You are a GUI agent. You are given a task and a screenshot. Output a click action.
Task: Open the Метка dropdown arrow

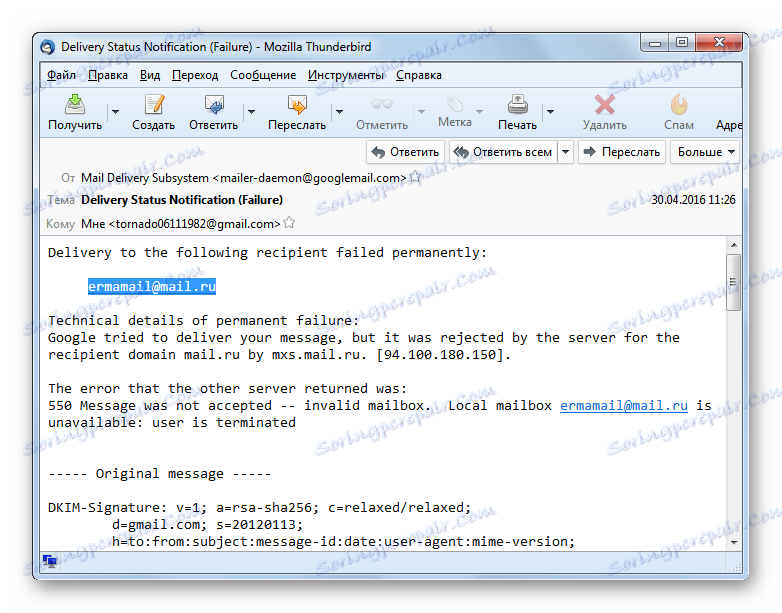[480, 112]
